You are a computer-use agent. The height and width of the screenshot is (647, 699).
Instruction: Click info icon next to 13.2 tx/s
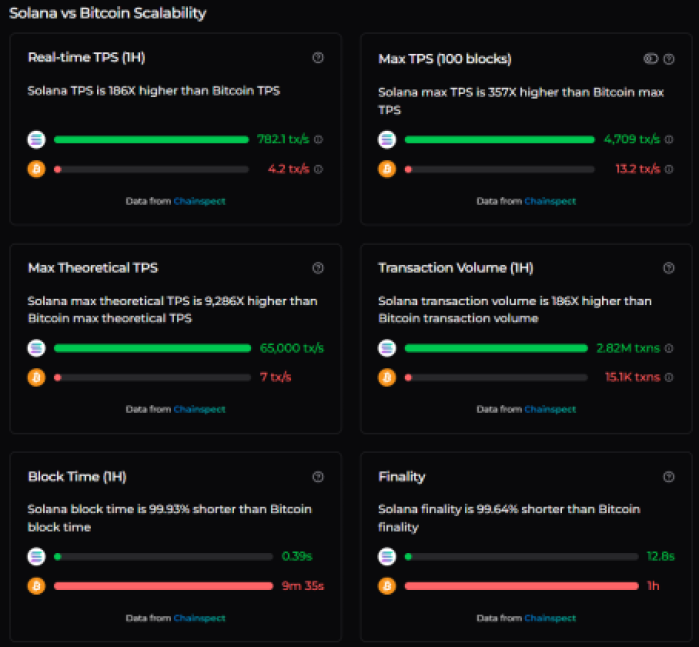[669, 169]
